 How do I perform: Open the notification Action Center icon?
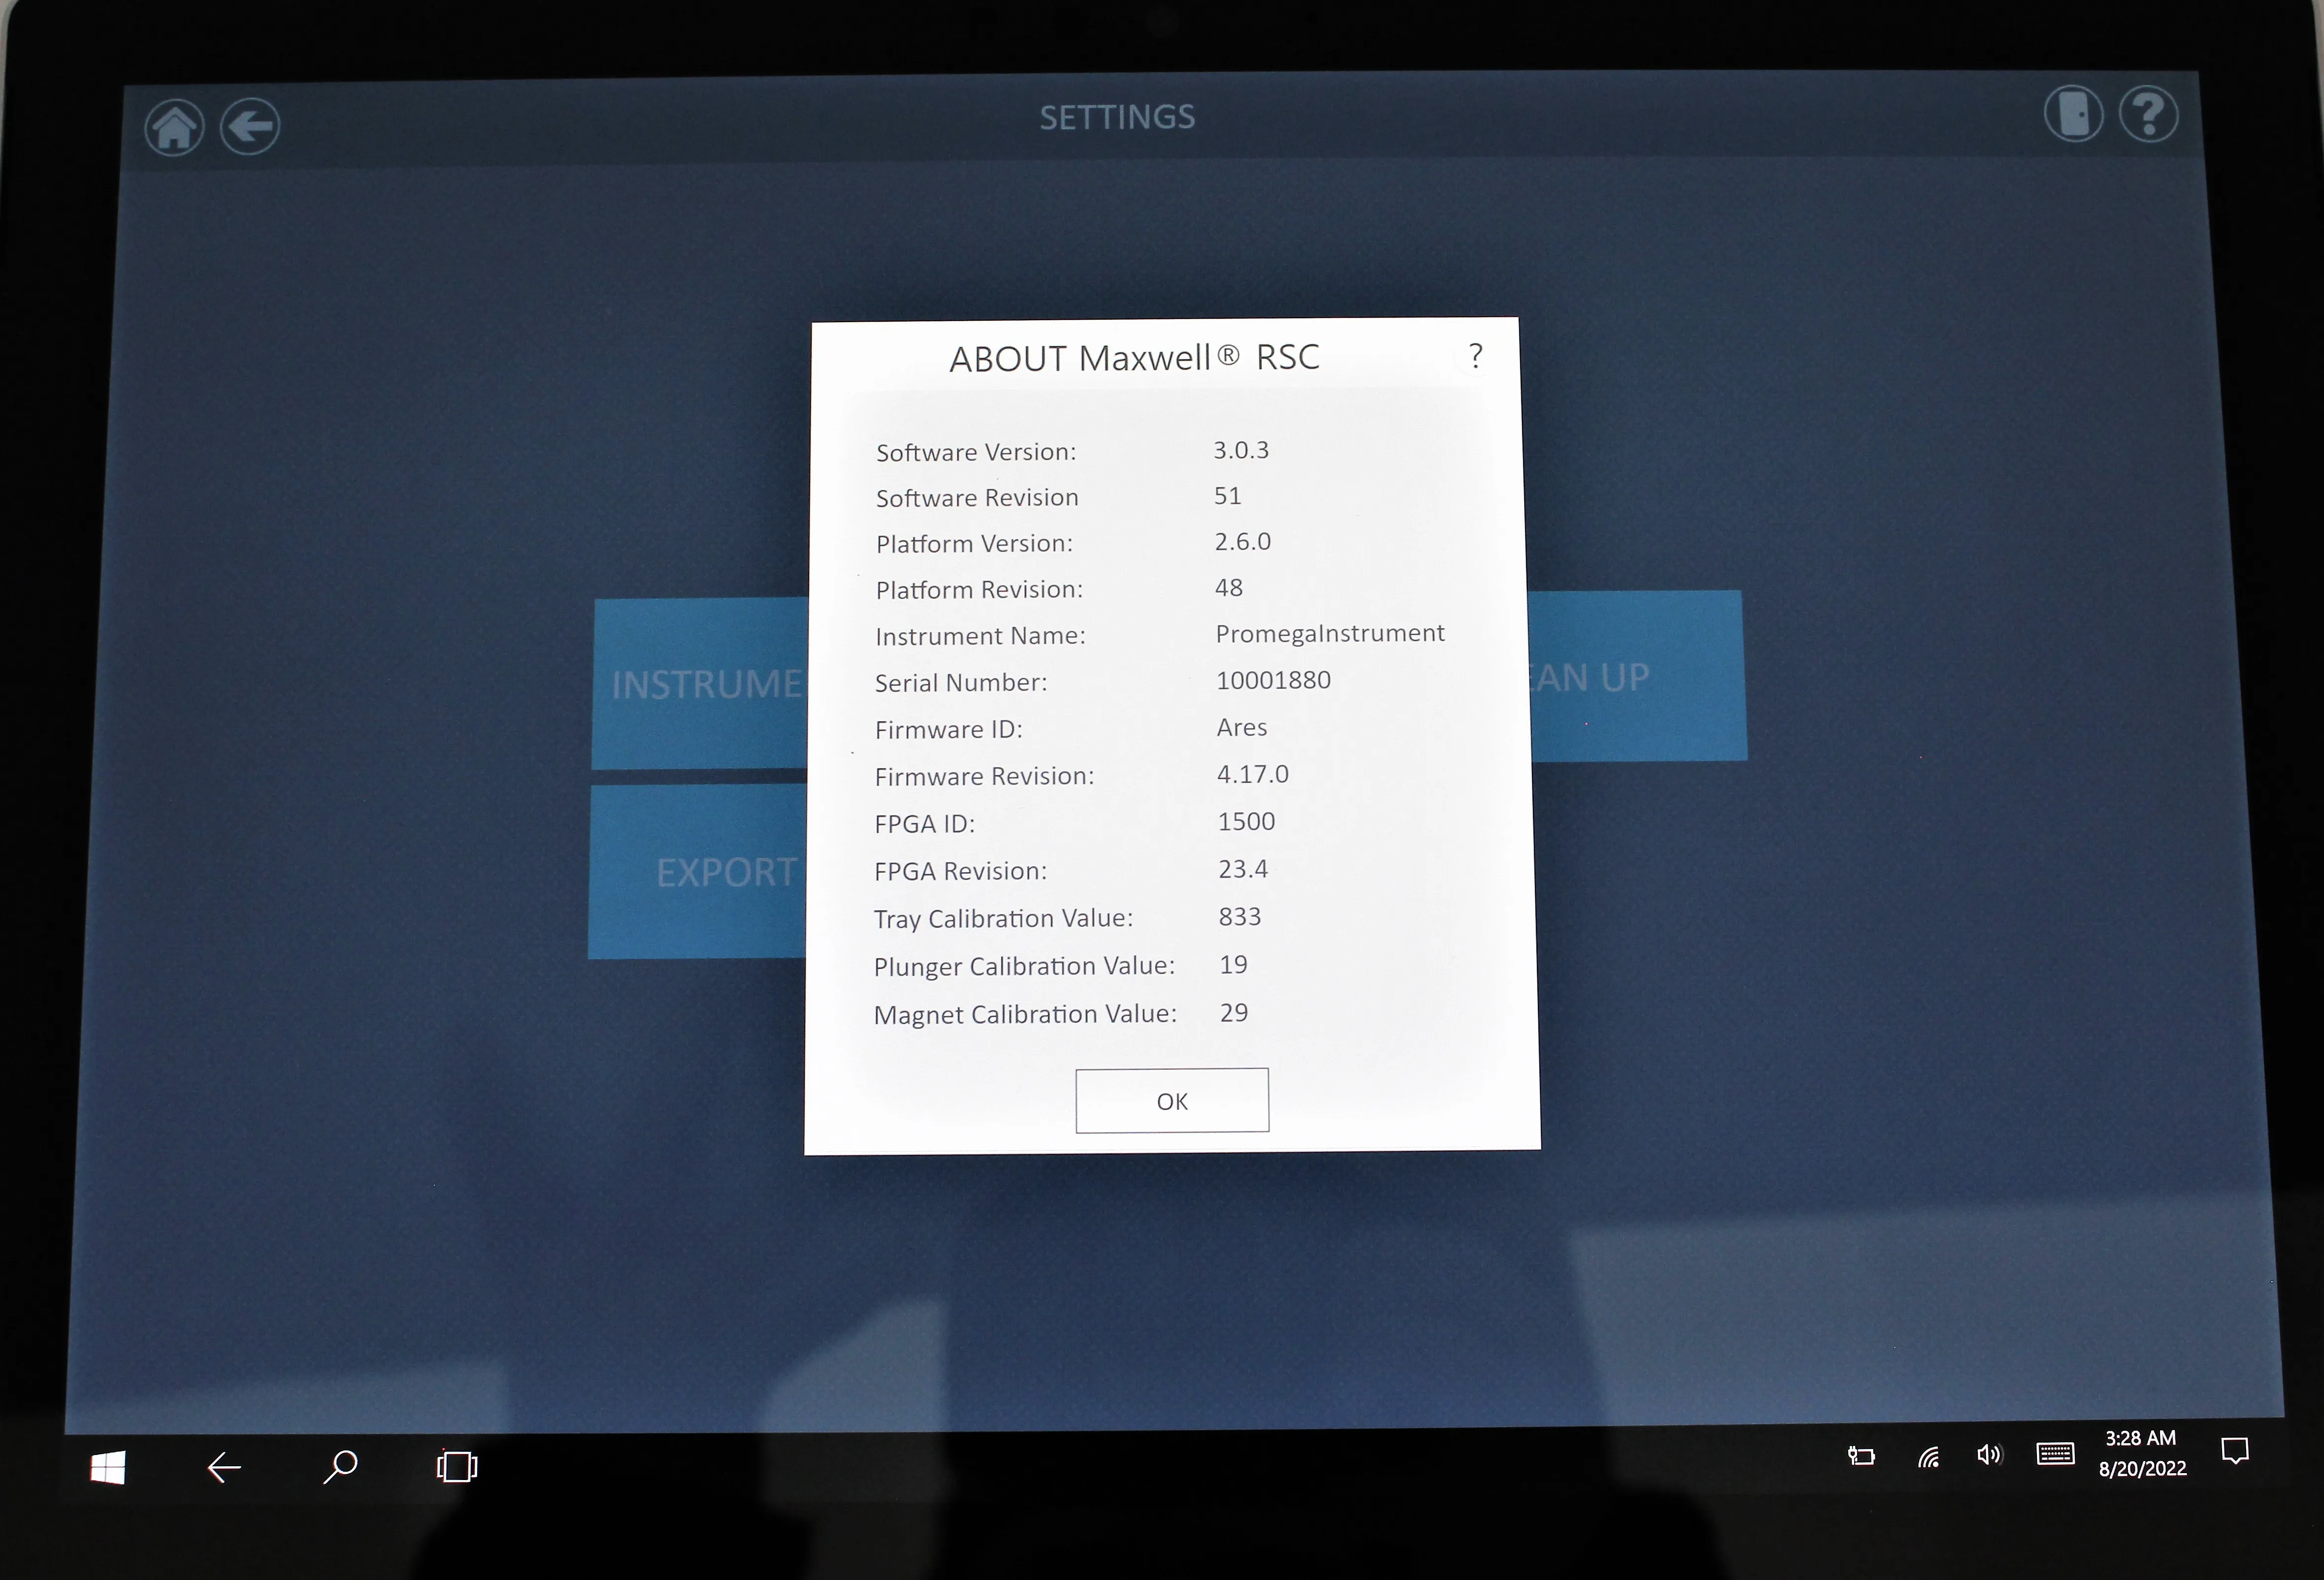[2235, 1451]
